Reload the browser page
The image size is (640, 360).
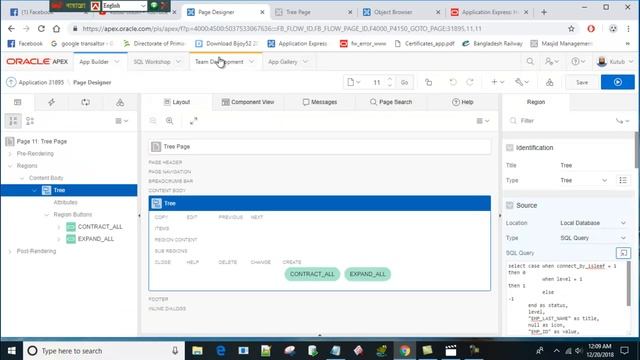[x=41, y=29]
